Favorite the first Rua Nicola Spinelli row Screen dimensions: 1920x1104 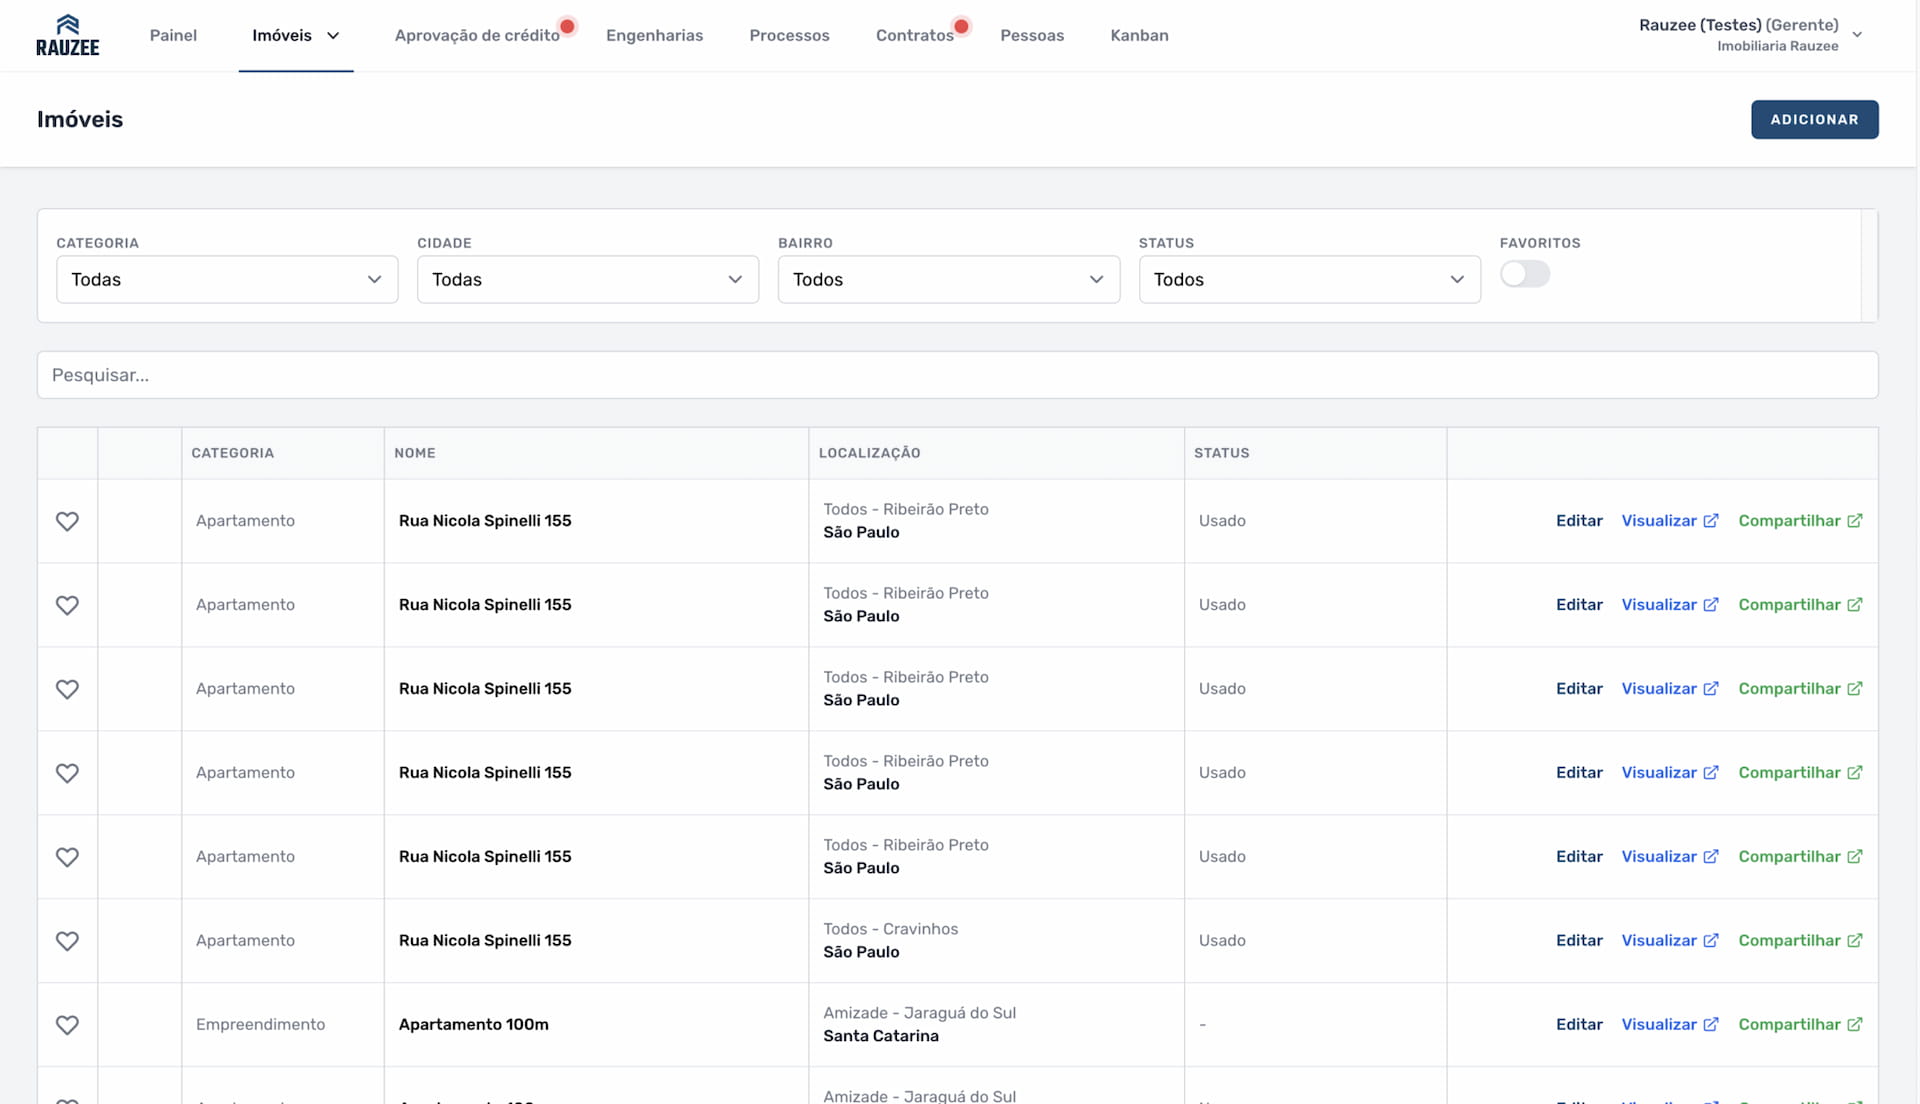67,521
